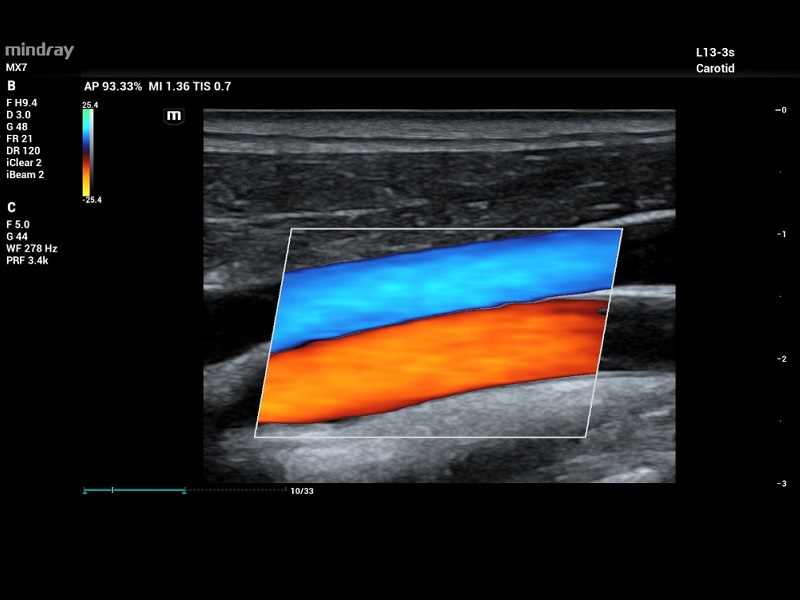Click the "m" probe orientation marker
This screenshot has height=600, width=800.
174,116
